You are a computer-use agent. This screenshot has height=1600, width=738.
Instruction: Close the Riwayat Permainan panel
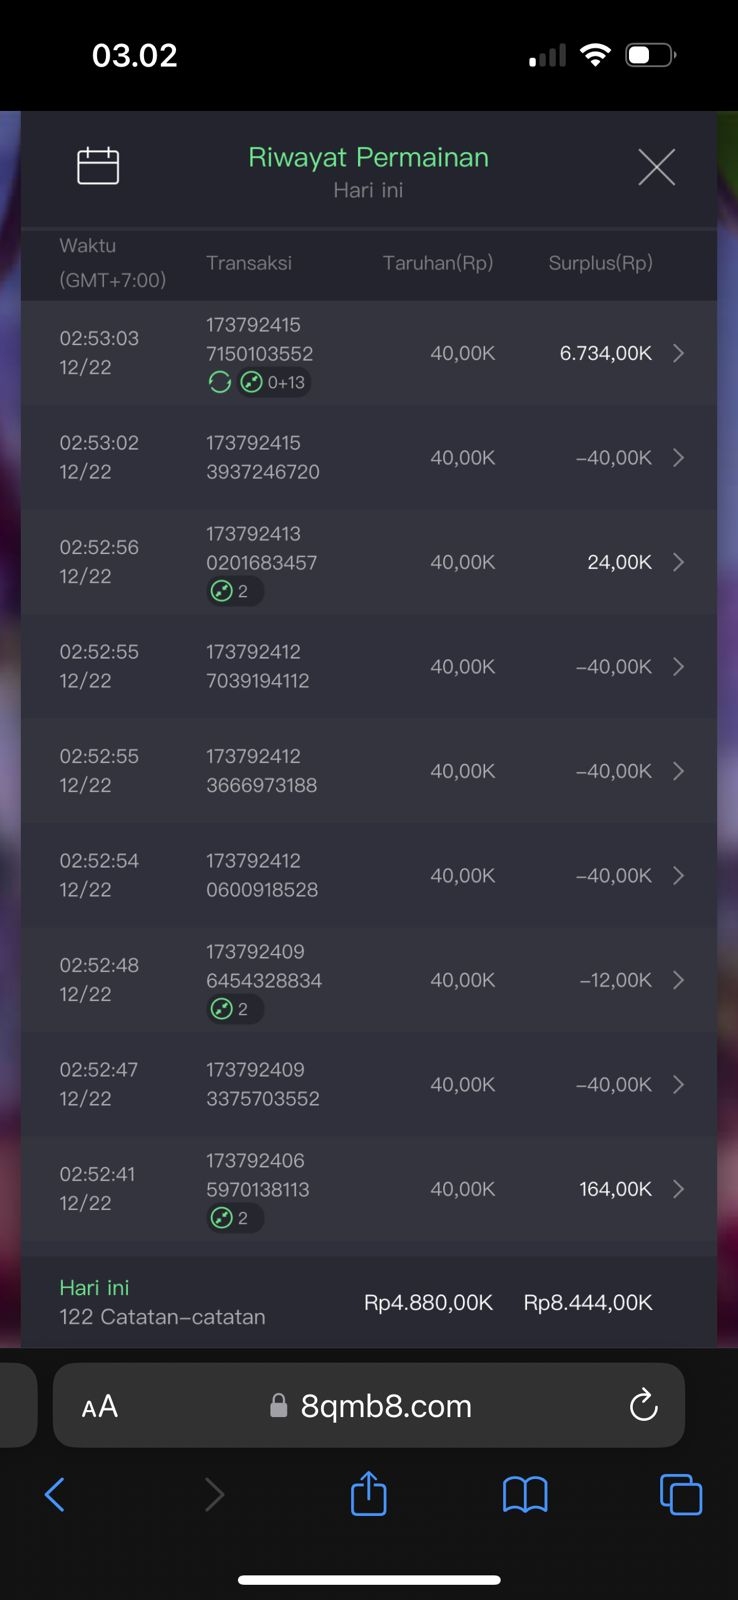656,167
